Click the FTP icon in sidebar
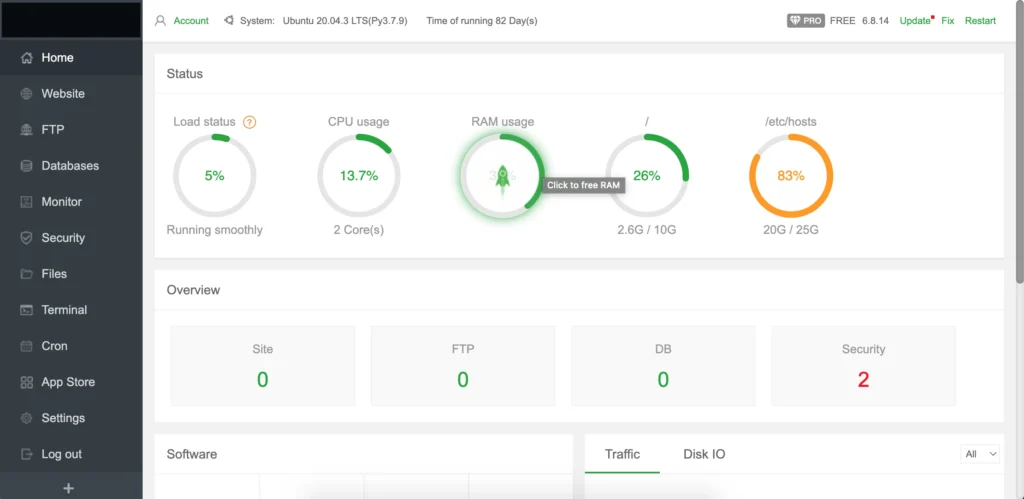This screenshot has height=499, width=1024. 26,129
